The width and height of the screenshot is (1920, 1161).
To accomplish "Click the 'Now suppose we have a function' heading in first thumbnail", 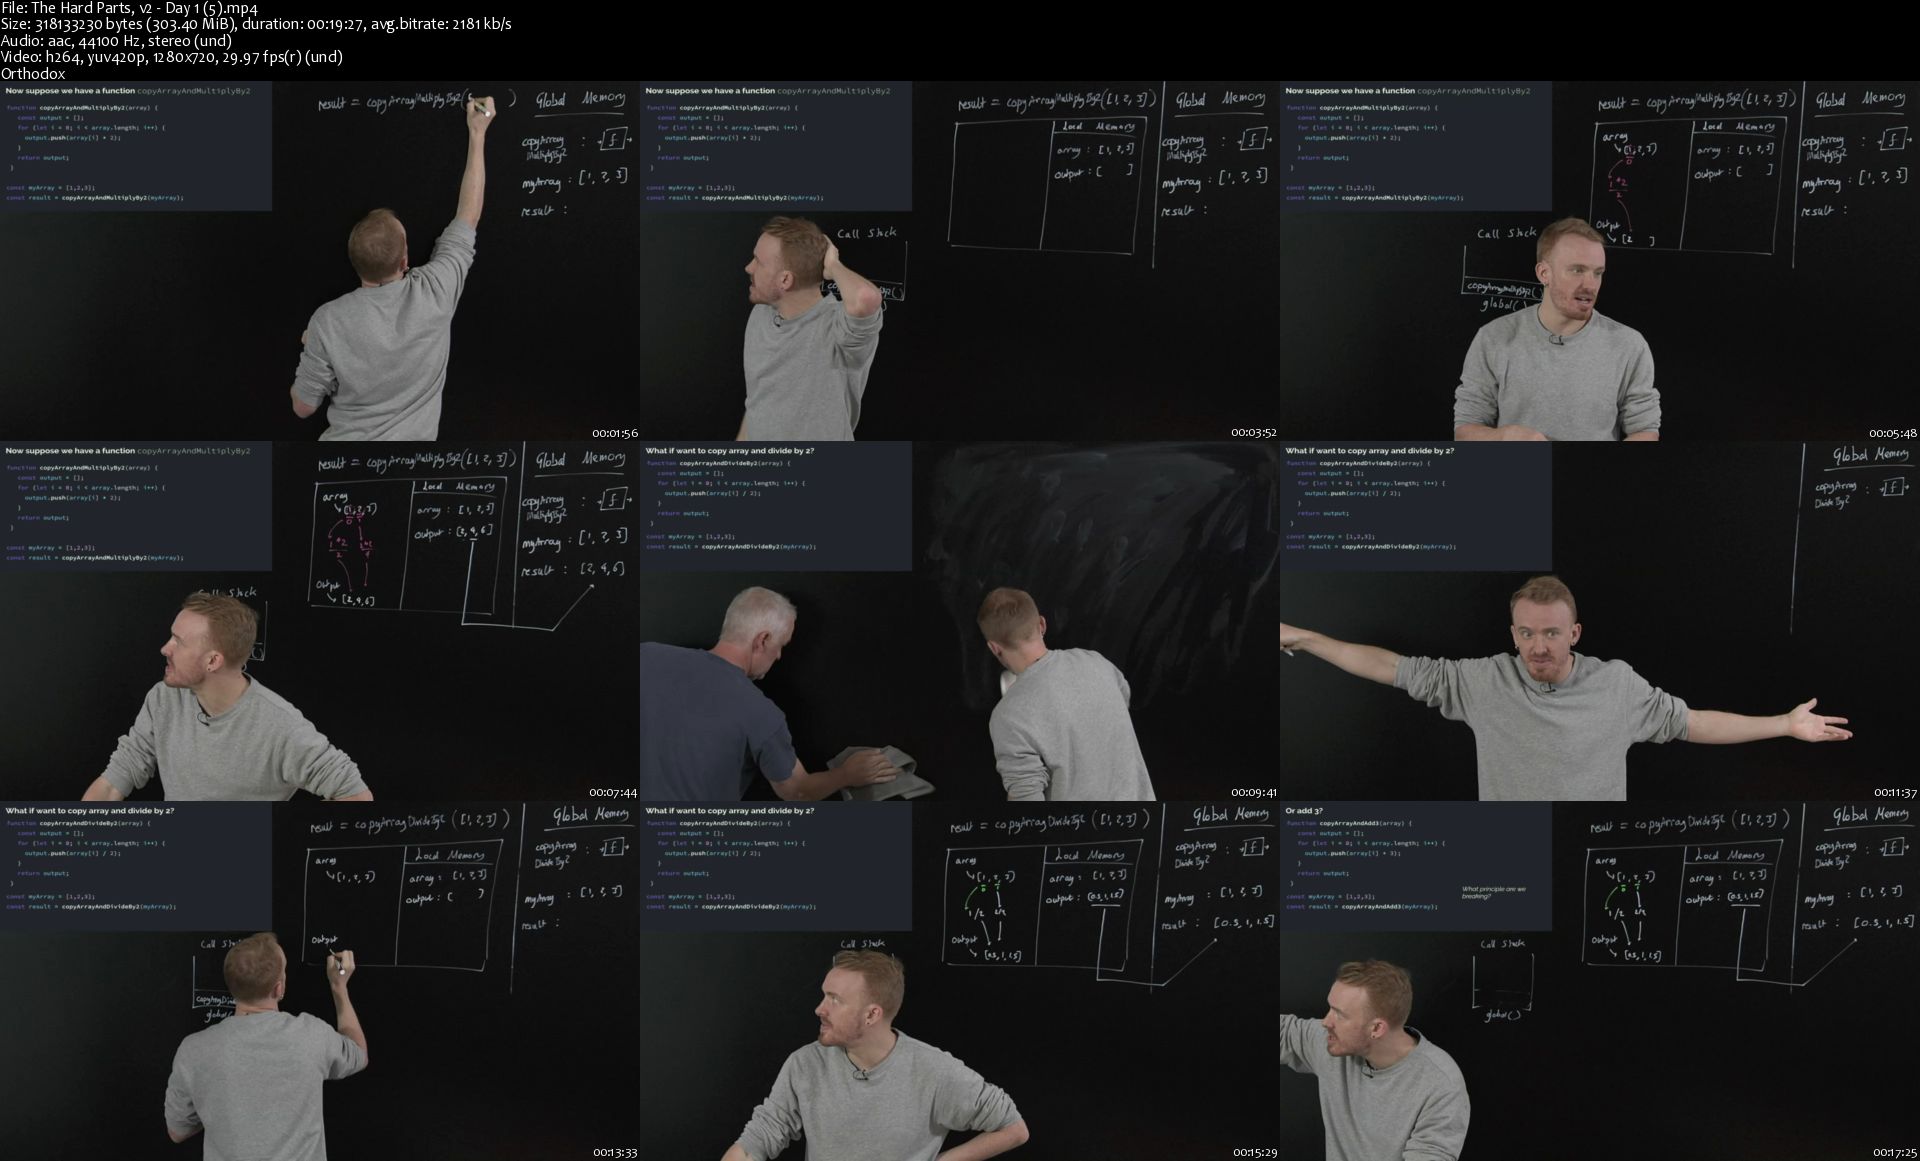I will [x=70, y=90].
